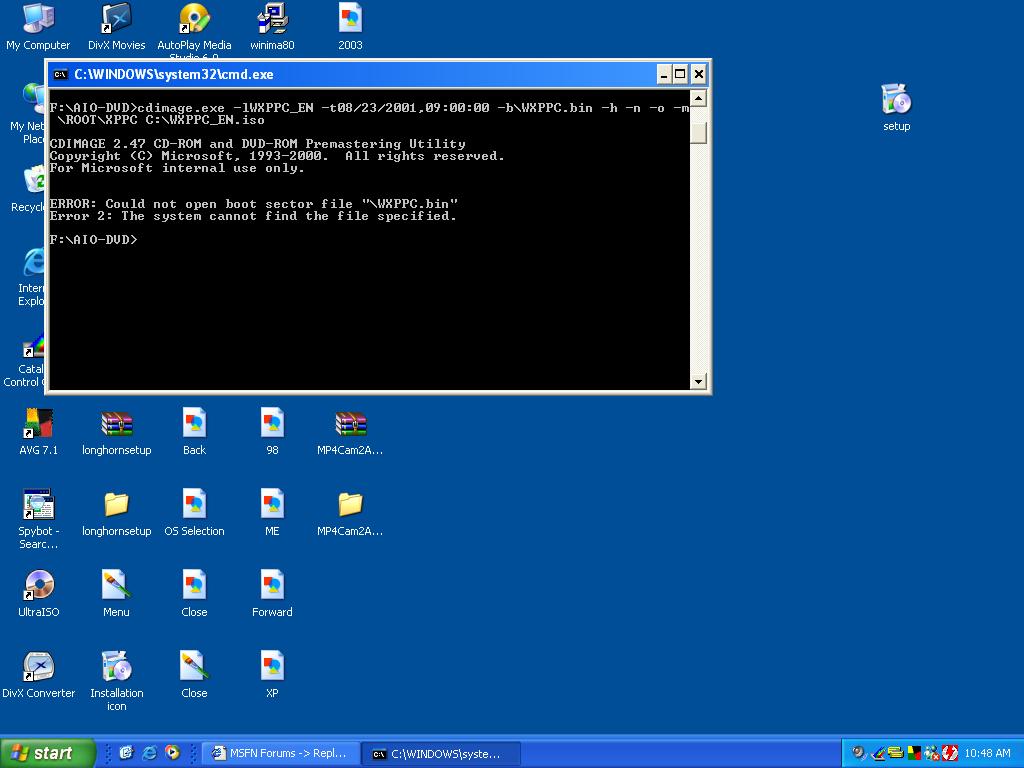Launch Internet Explorer from quick launch

coord(150,753)
